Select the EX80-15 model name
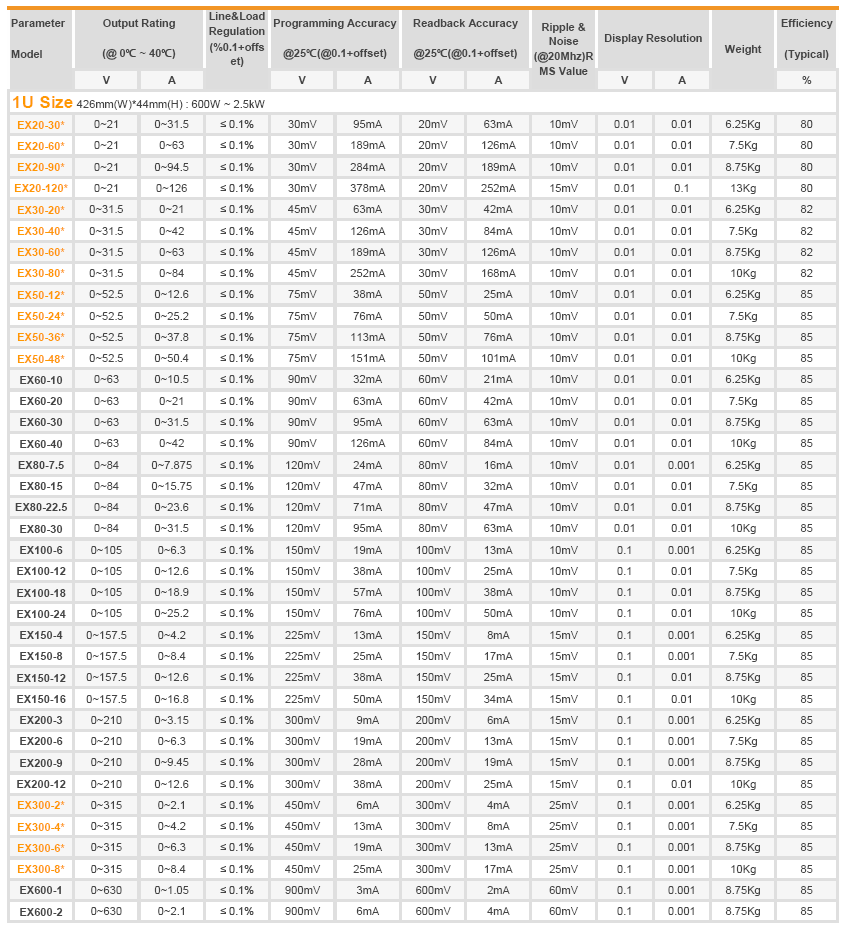Viewport: 843px width, 928px height. pyautogui.click(x=41, y=486)
